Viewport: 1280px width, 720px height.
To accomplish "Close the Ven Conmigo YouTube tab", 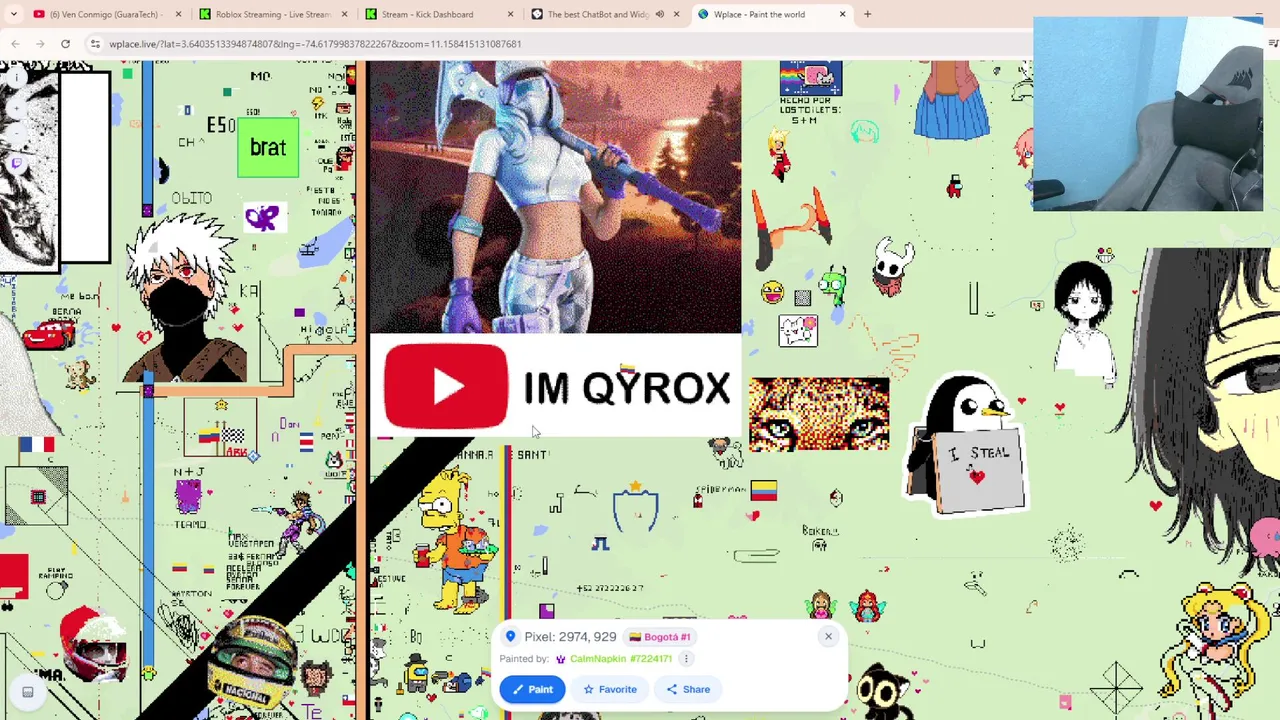I will [x=179, y=14].
